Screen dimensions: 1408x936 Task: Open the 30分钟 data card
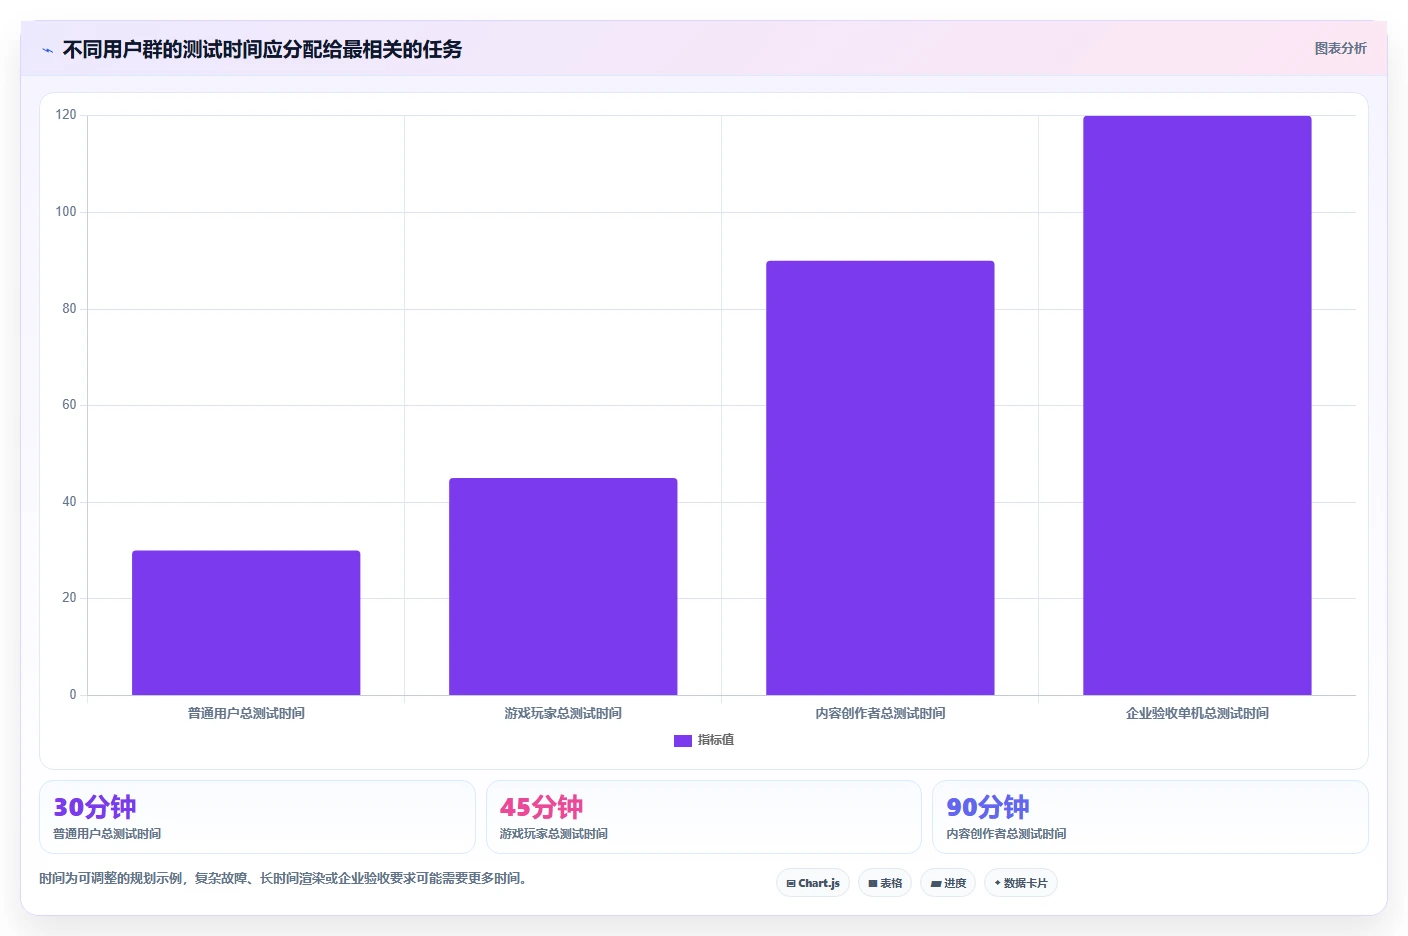click(257, 817)
